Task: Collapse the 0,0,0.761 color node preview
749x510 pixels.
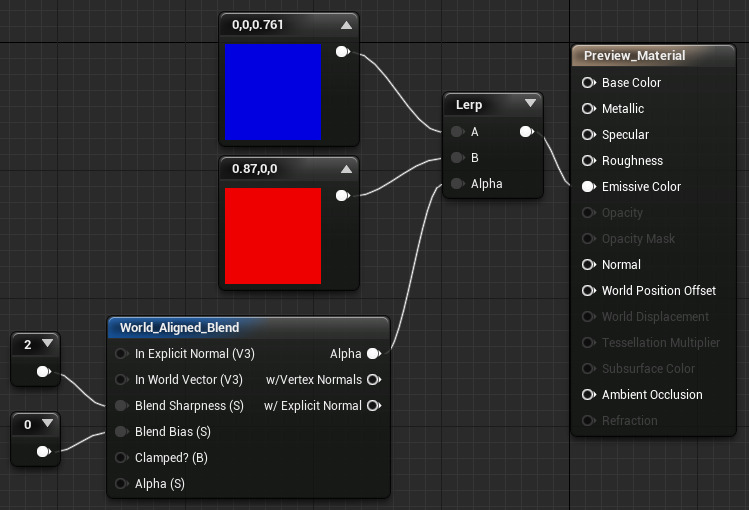Action: coord(346,25)
